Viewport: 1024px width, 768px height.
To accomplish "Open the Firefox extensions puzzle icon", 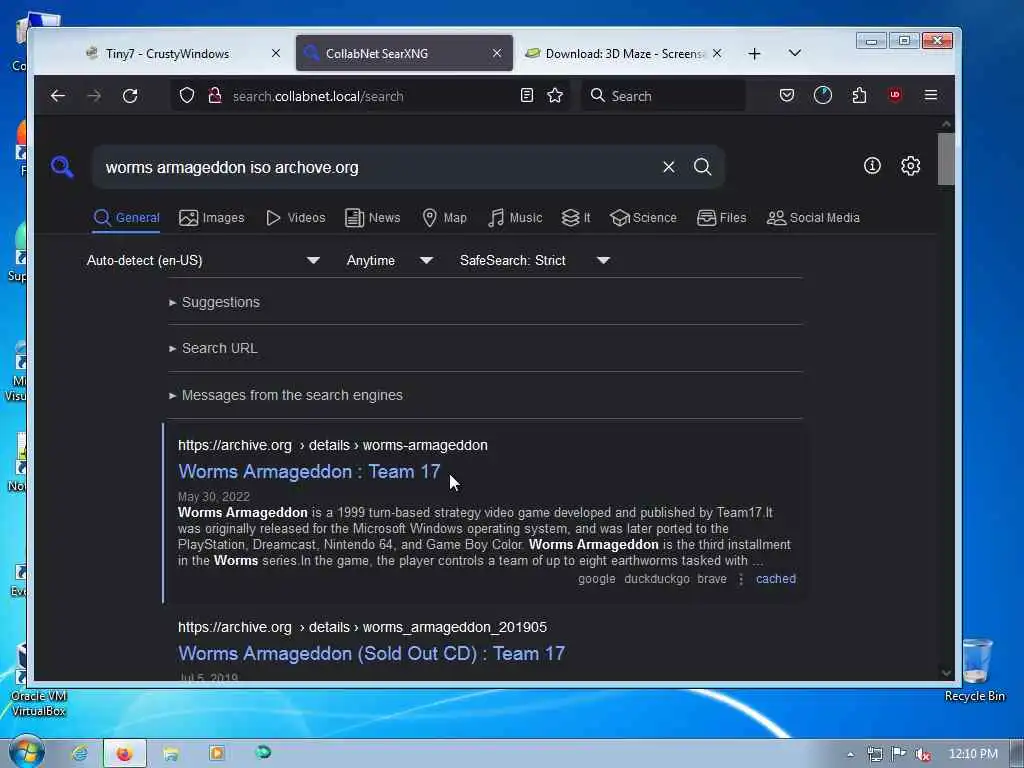I will (x=859, y=95).
